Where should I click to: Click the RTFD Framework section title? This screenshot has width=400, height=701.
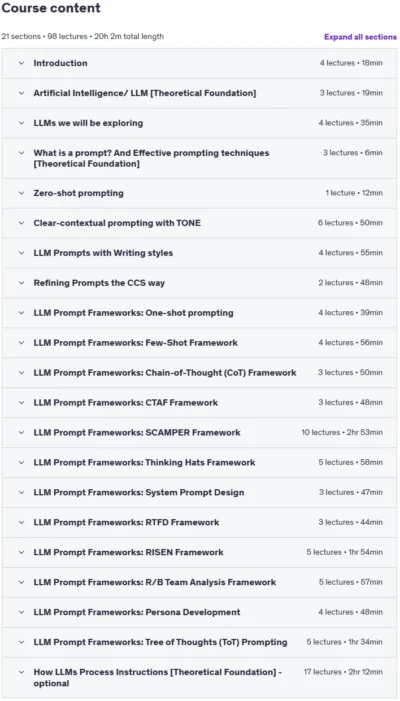coord(126,523)
